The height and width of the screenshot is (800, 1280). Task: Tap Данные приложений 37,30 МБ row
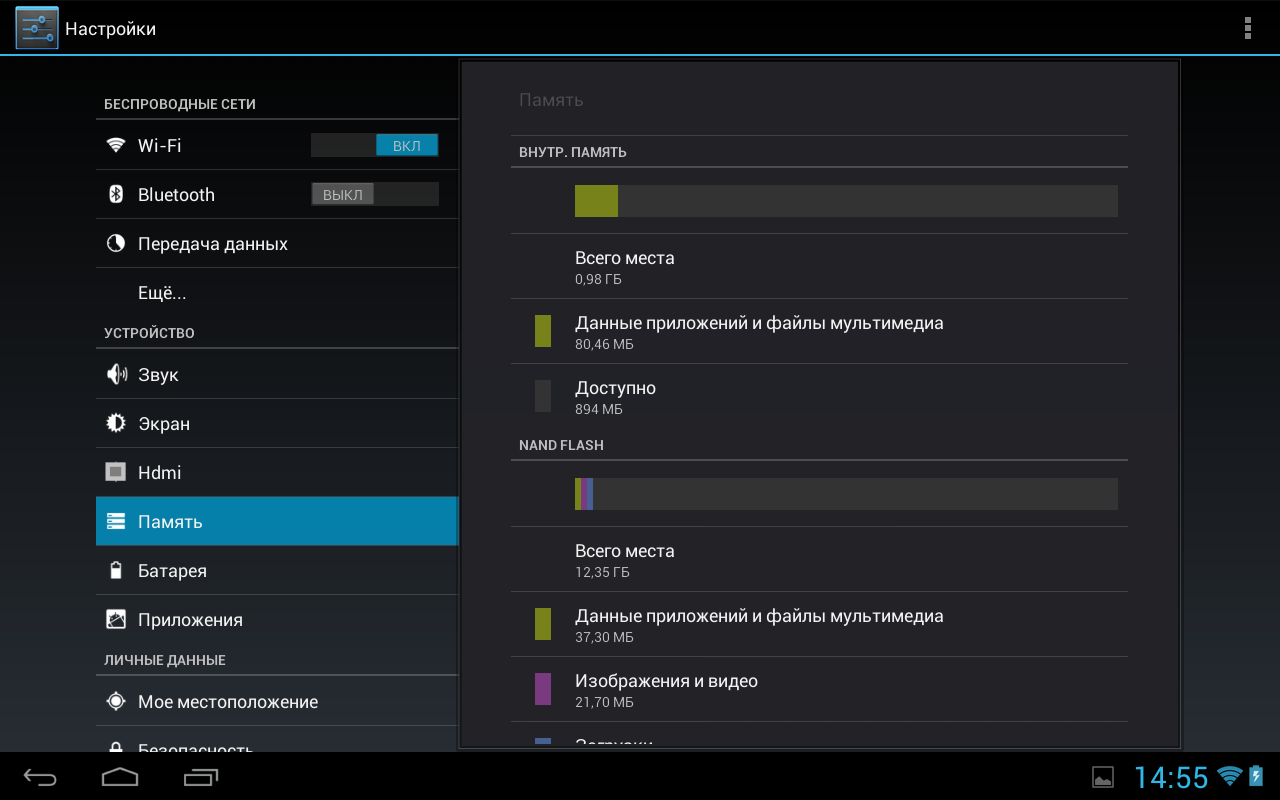tap(819, 624)
